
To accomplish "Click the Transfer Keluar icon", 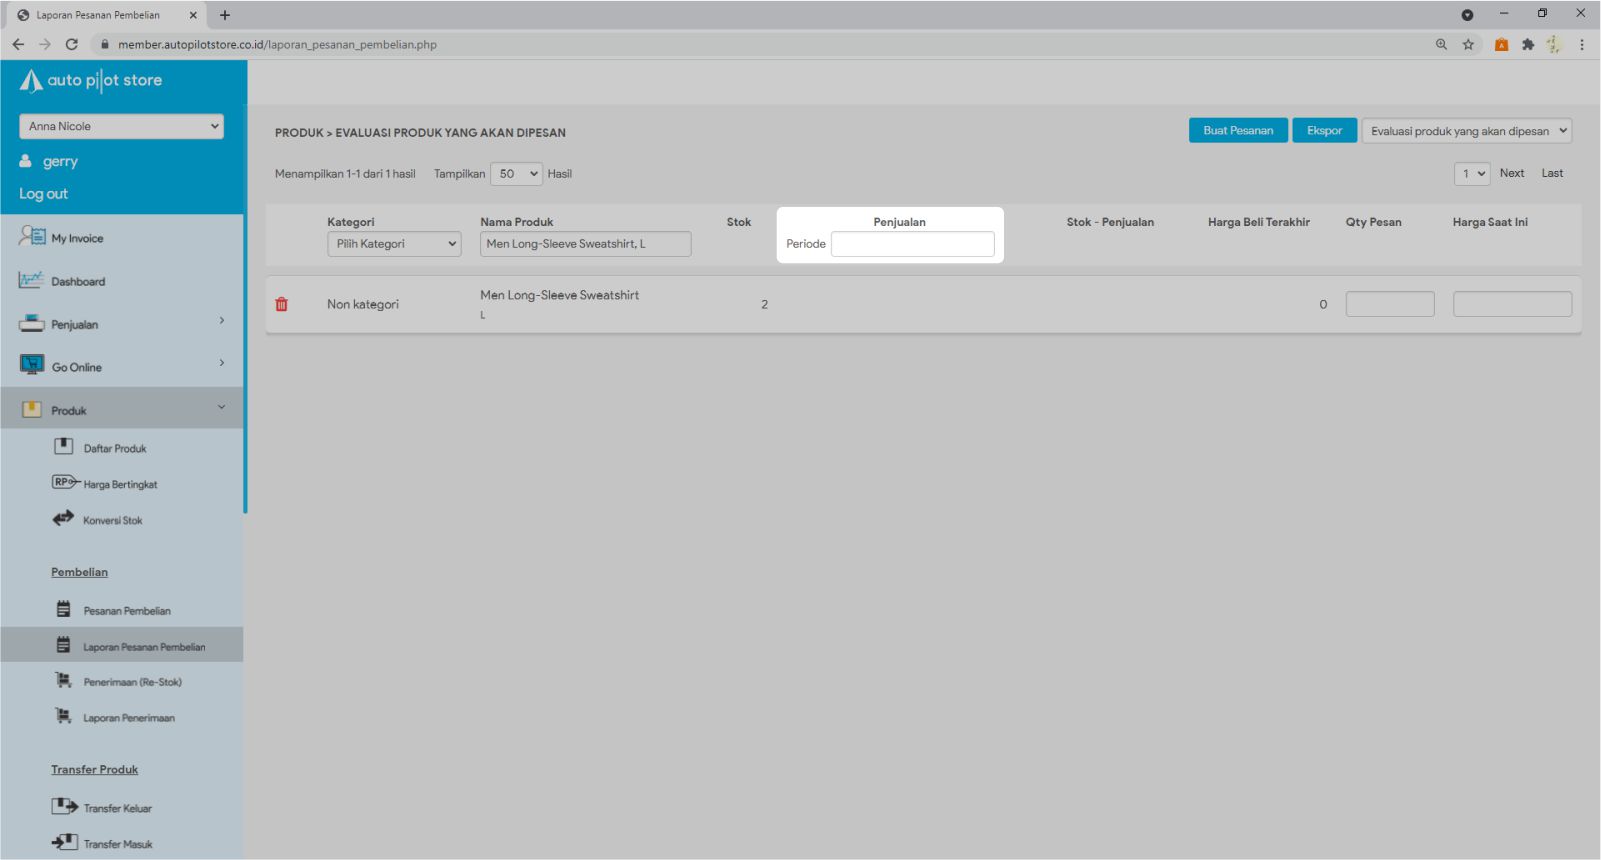I will tap(64, 807).
